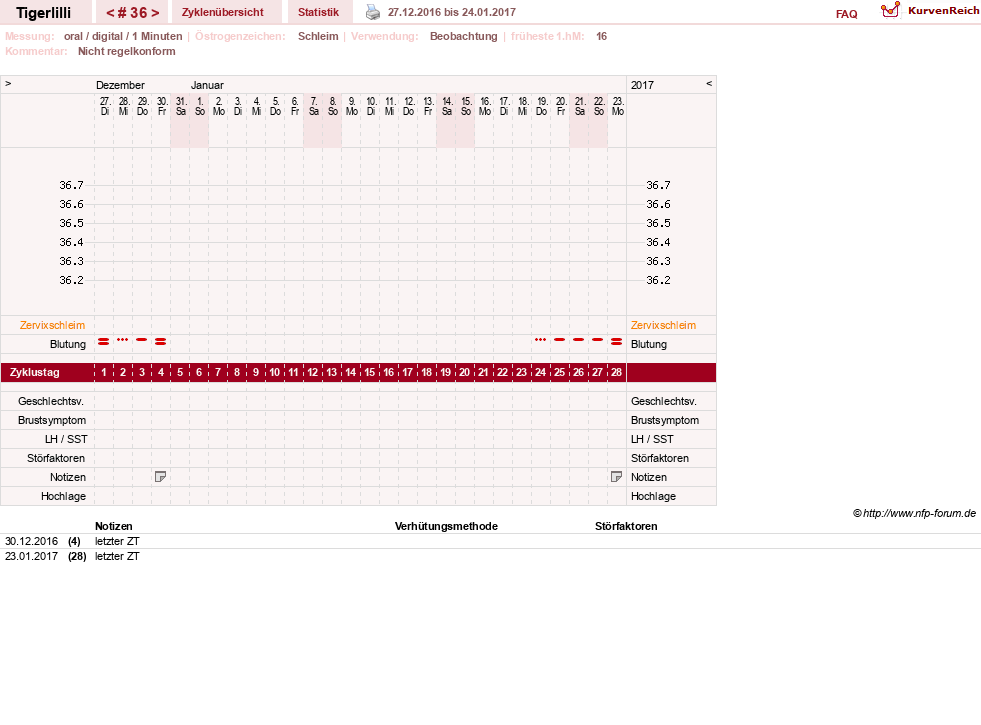This screenshot has height=725, width=981.
Task: Click the Januar month label
Action: coord(207,85)
